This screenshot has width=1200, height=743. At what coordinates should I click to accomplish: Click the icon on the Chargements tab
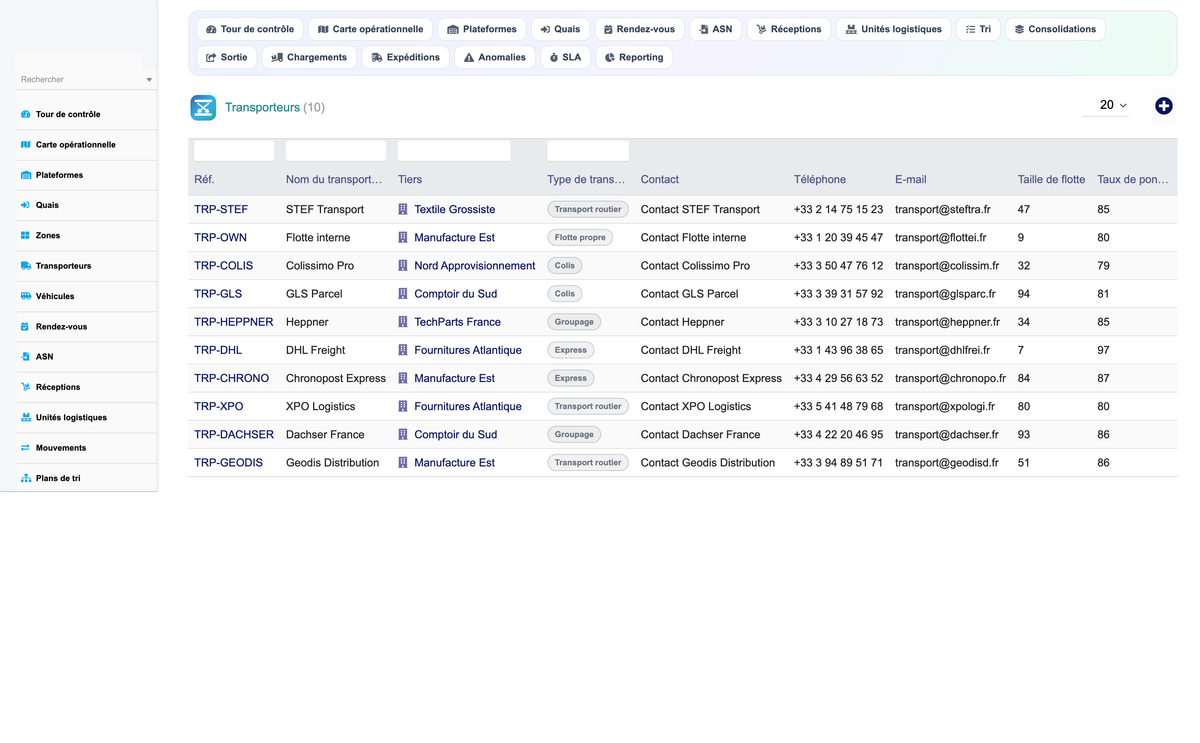[277, 58]
